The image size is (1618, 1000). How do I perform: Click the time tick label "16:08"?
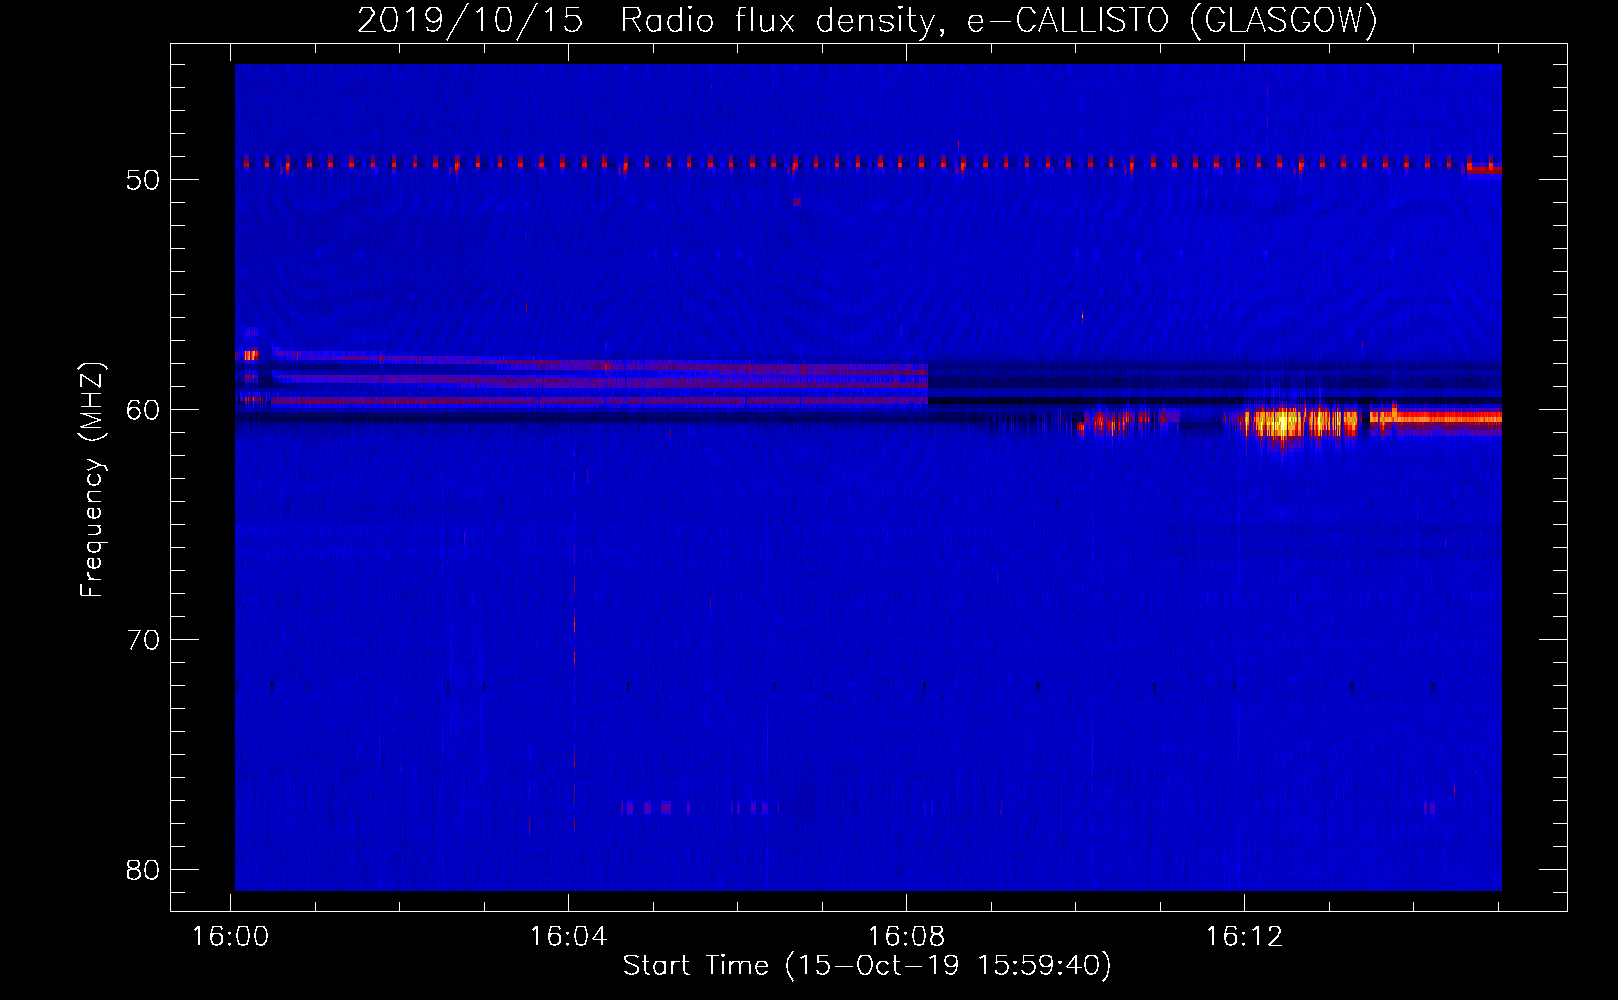tap(907, 937)
